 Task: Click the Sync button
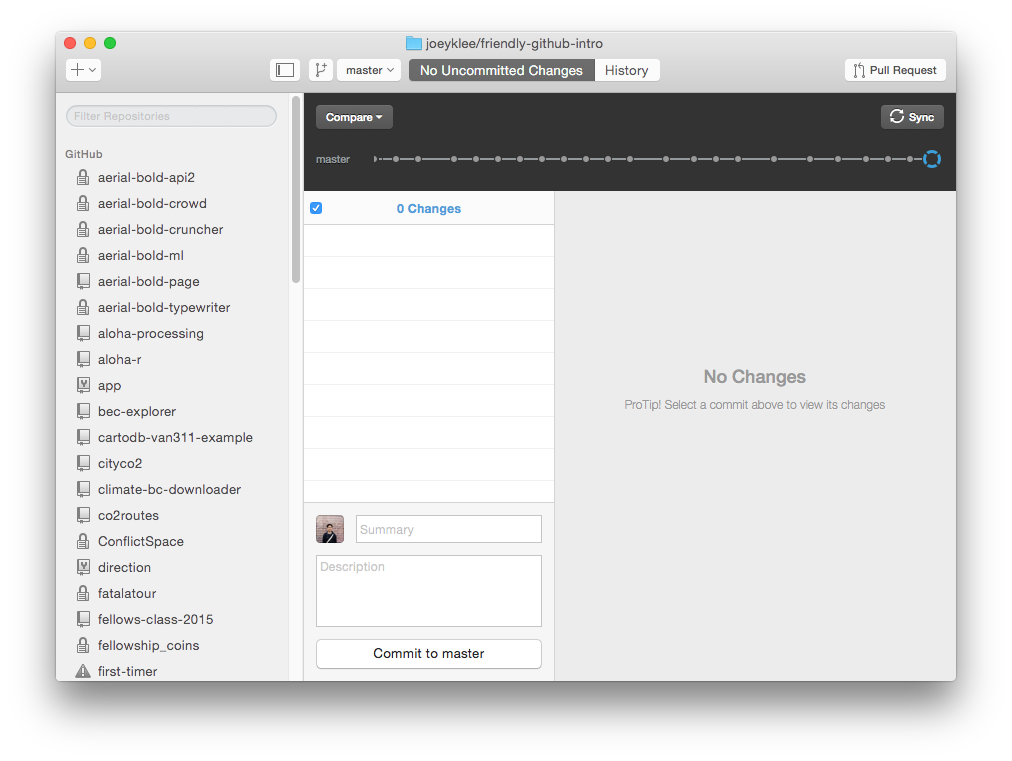[912, 117]
